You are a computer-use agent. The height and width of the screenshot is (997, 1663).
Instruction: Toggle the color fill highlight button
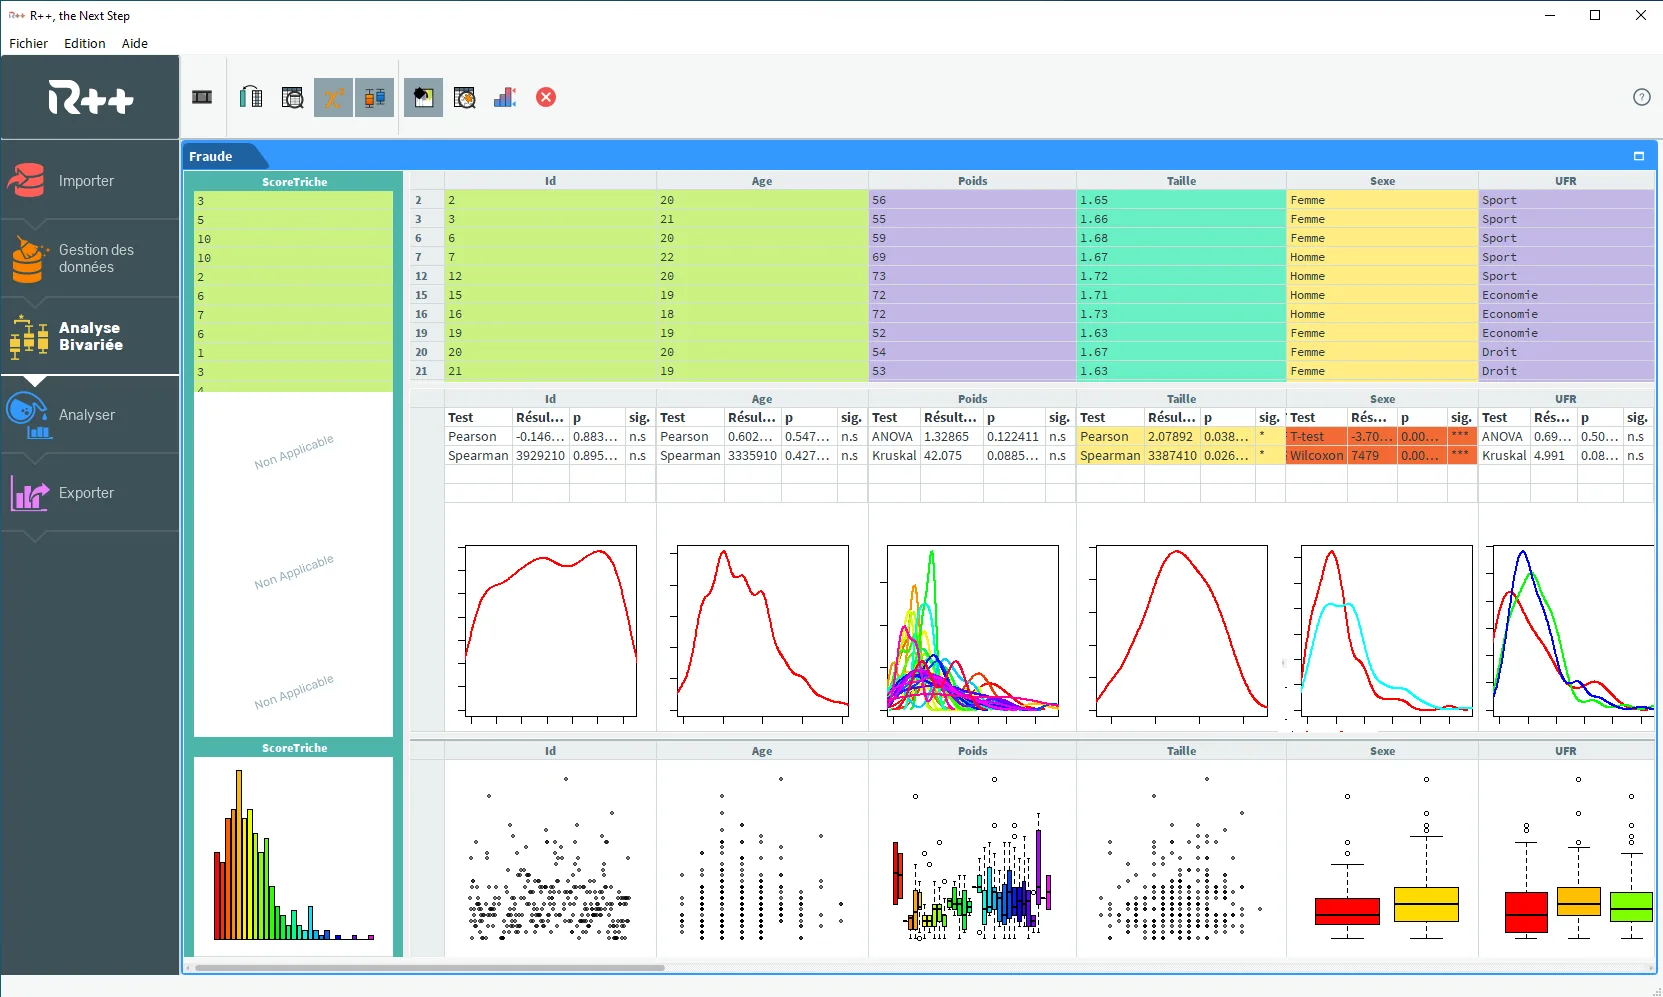coord(423,97)
